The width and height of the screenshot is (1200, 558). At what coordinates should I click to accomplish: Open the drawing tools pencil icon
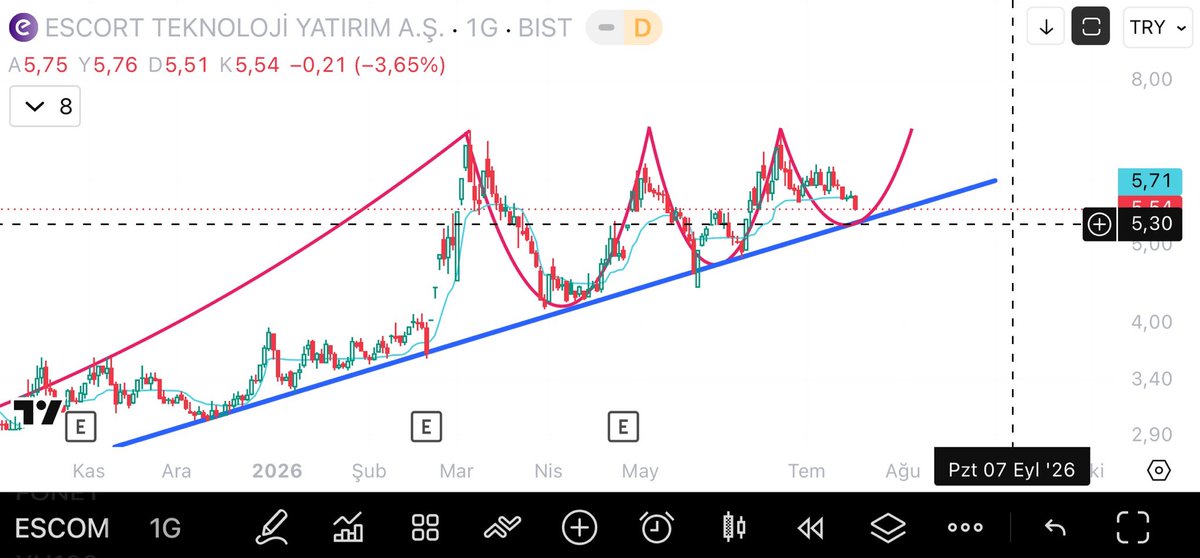click(x=270, y=525)
